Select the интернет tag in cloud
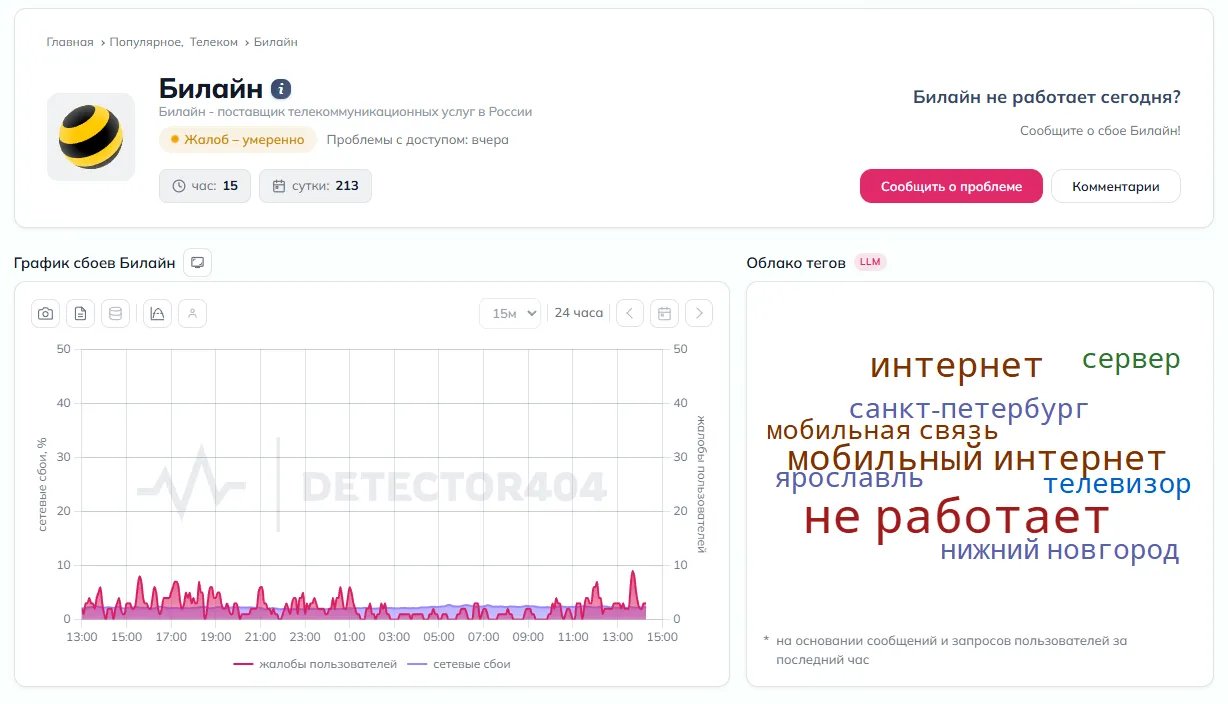1228x704 pixels. coord(956,365)
